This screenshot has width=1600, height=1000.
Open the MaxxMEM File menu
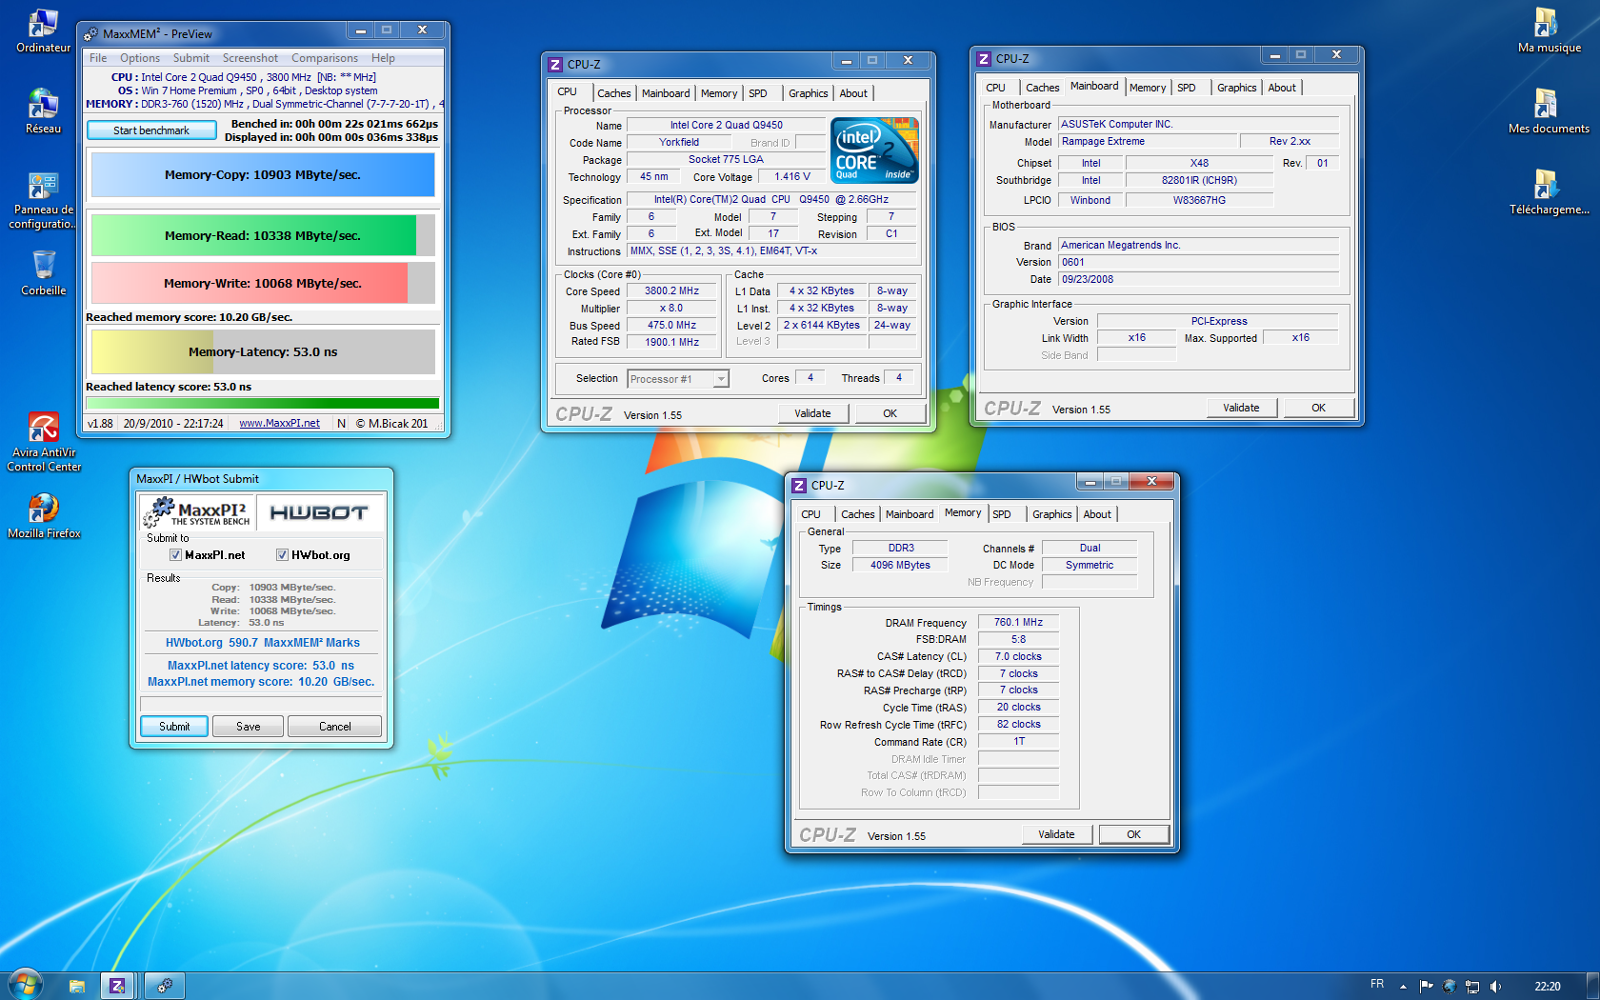(98, 58)
